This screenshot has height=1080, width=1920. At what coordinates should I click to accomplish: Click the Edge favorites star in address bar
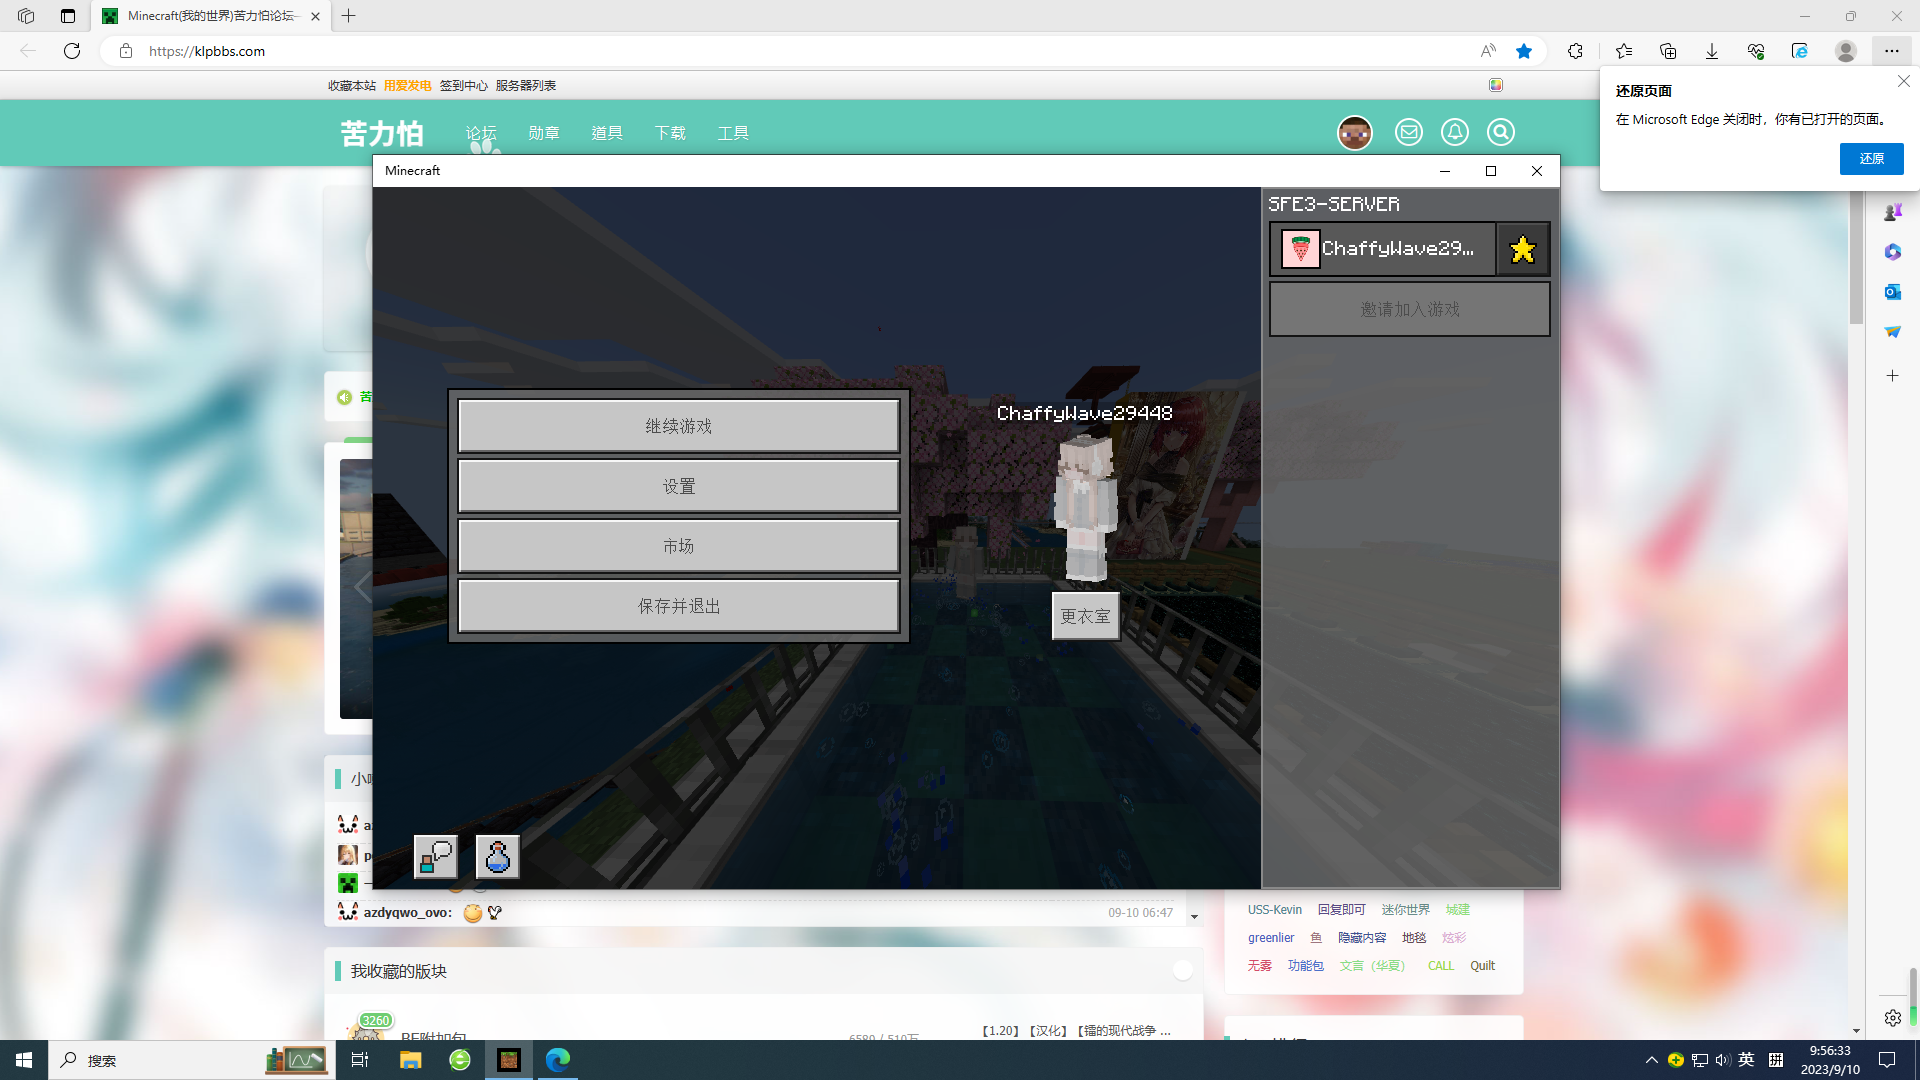click(x=1524, y=51)
